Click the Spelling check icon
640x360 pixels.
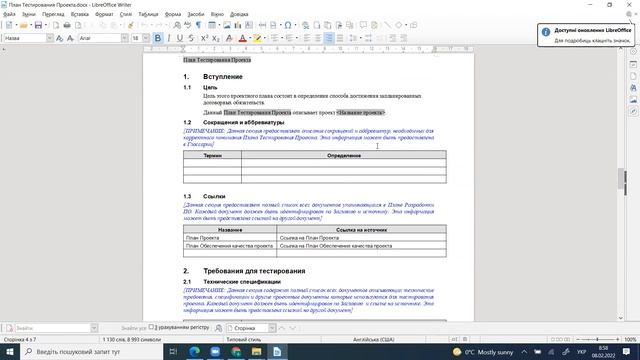[x=187, y=25]
